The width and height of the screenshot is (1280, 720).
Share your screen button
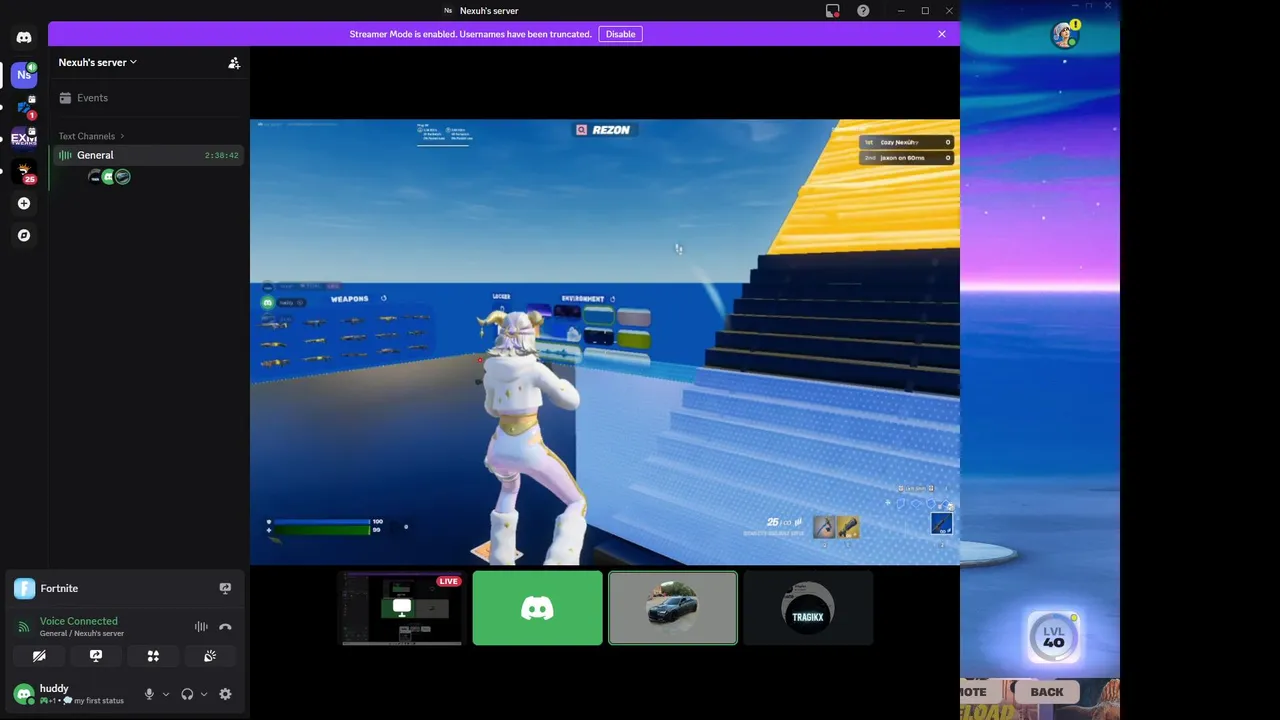(96, 656)
